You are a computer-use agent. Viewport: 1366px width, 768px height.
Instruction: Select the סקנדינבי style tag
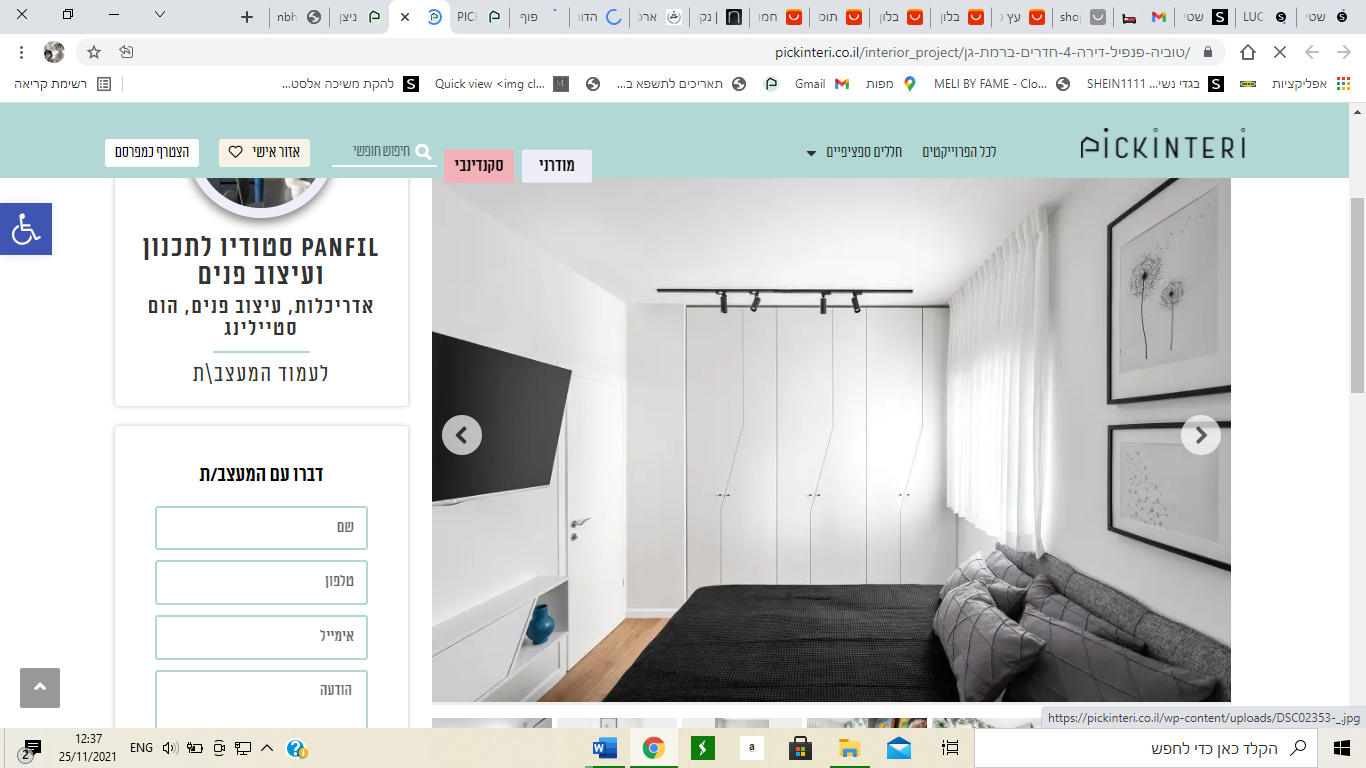point(478,166)
